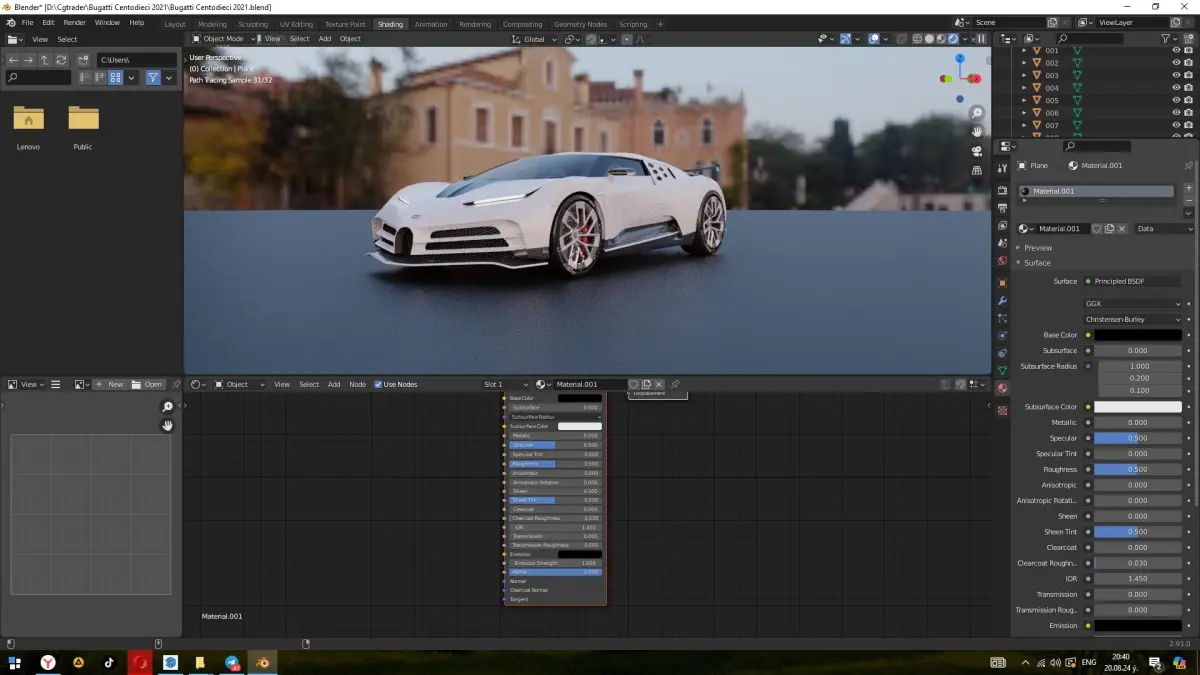Switch file browser to thumbnail display mode

click(116, 77)
